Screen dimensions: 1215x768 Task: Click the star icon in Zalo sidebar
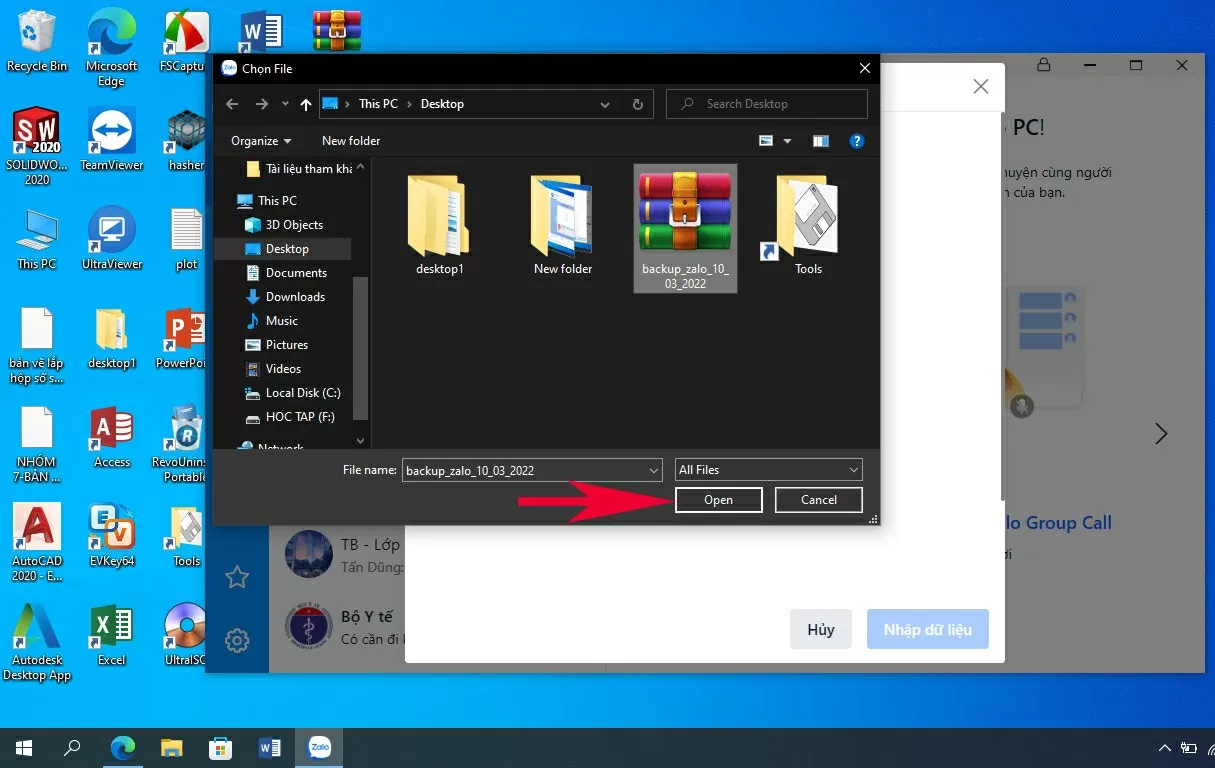(237, 577)
